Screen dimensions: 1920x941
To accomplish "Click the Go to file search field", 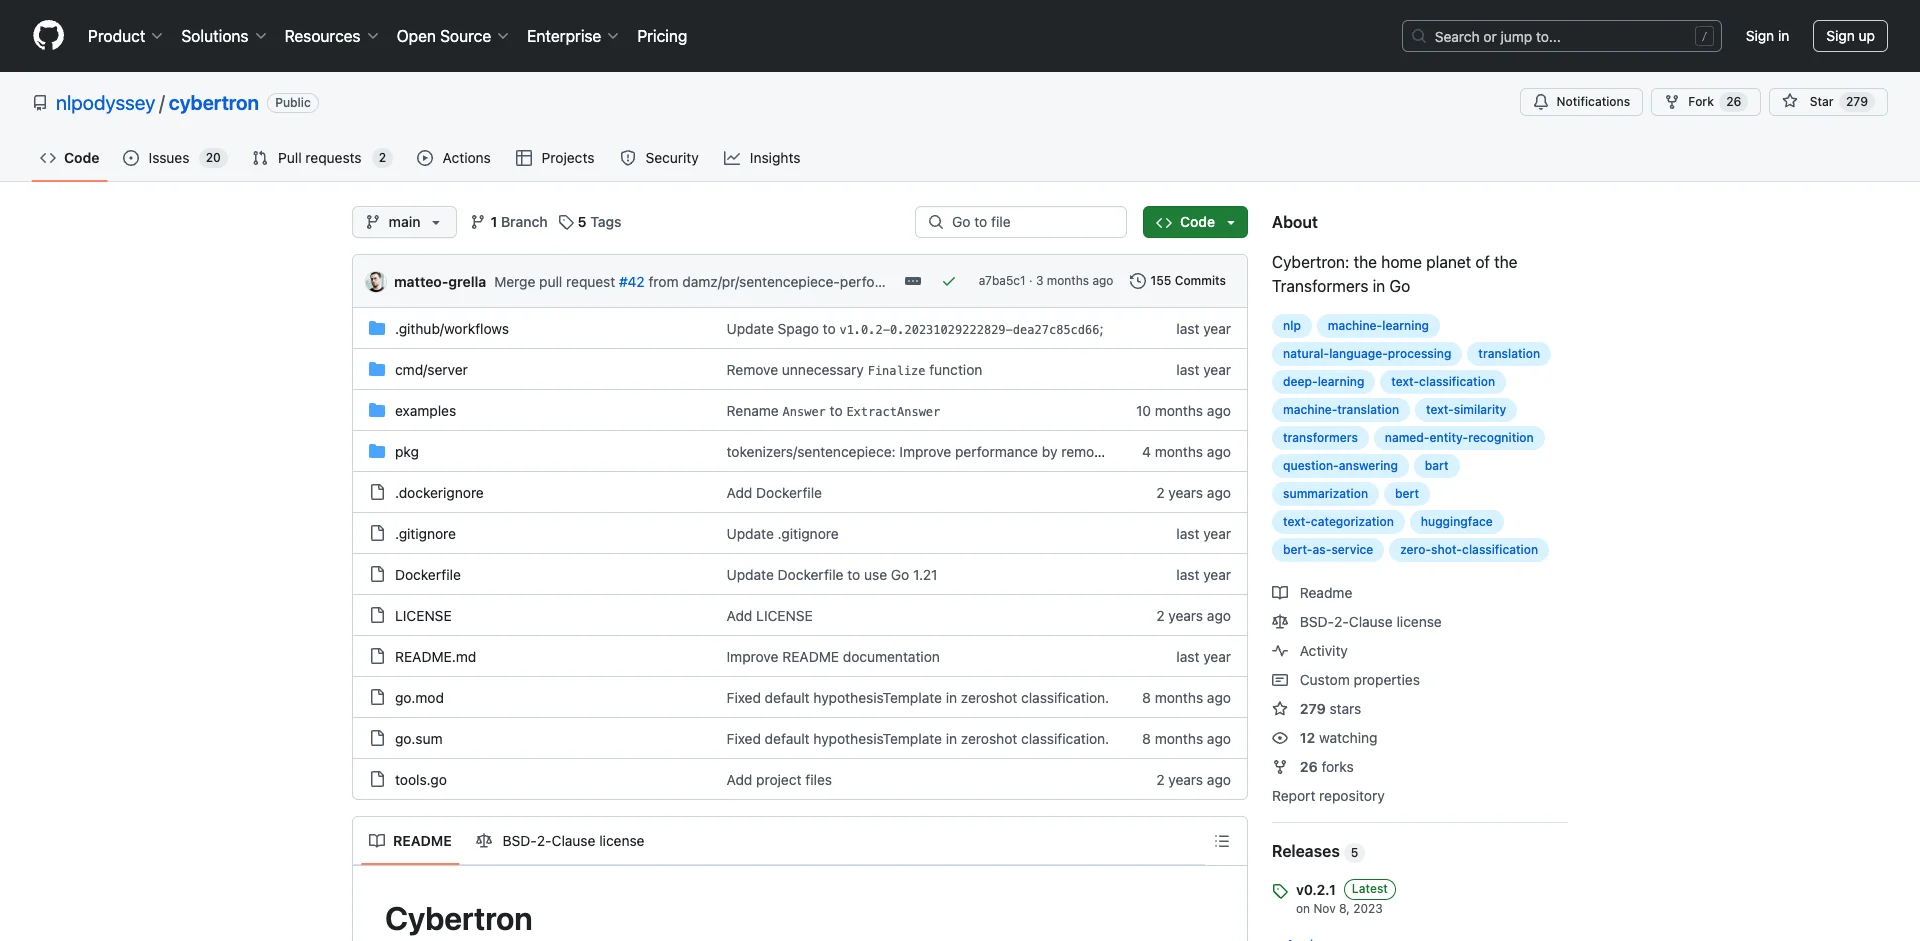I will 1021,222.
